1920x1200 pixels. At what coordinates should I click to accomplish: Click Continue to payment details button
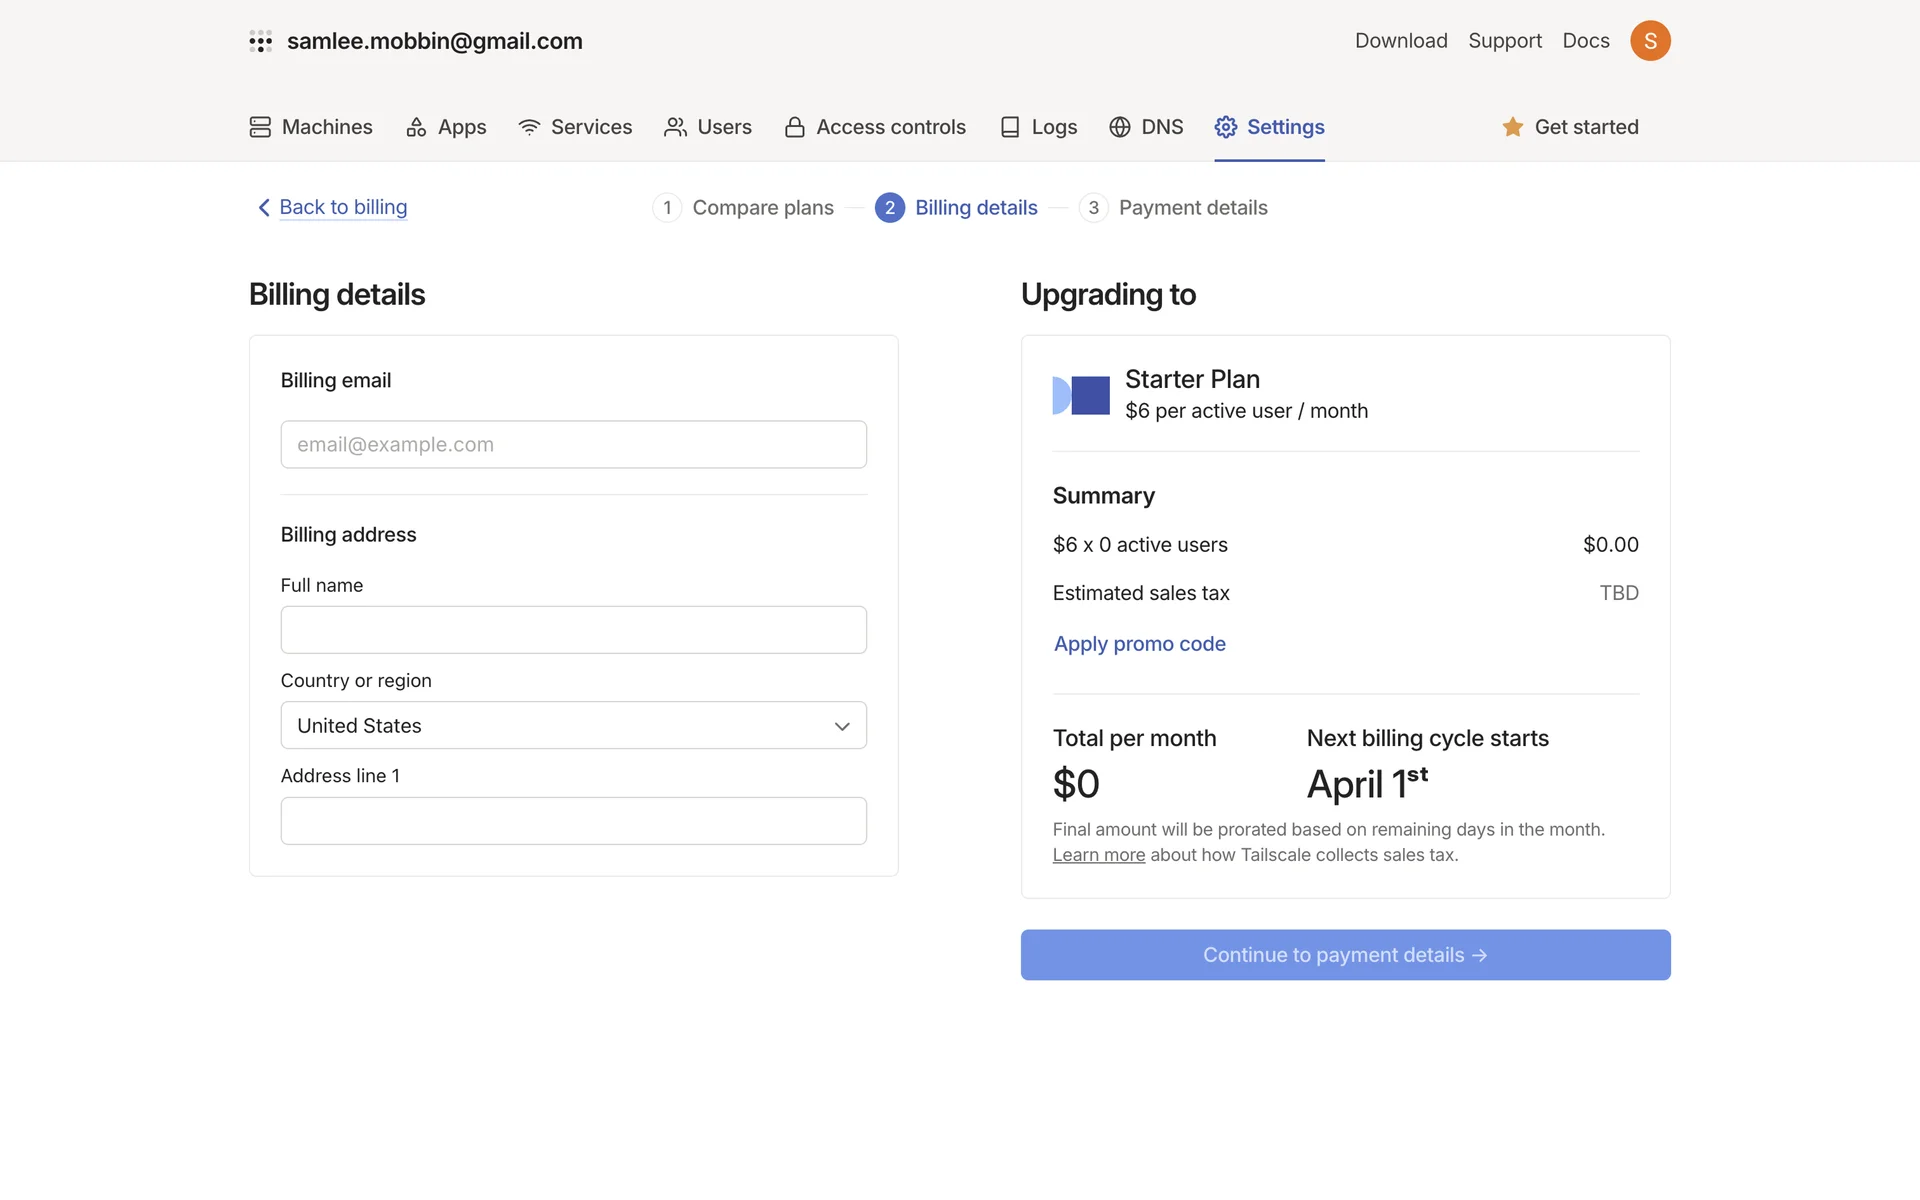coord(1345,955)
